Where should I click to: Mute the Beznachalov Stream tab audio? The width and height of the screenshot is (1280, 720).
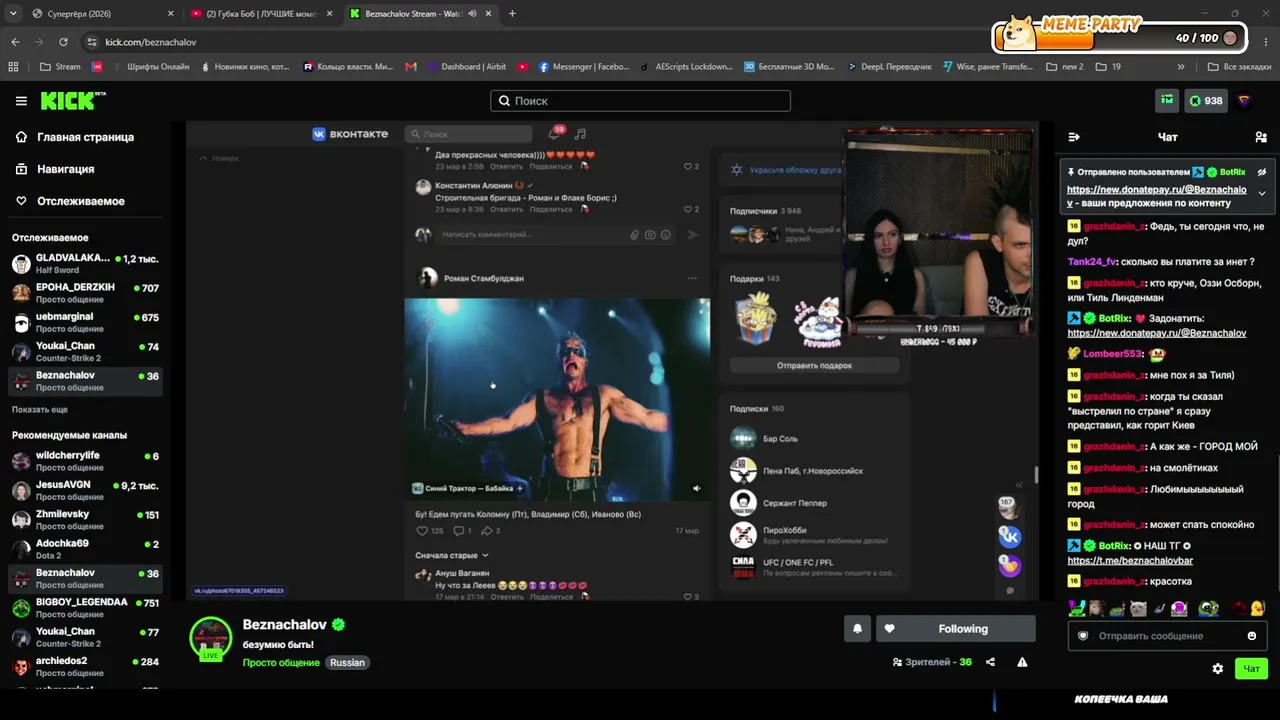tap(472, 14)
